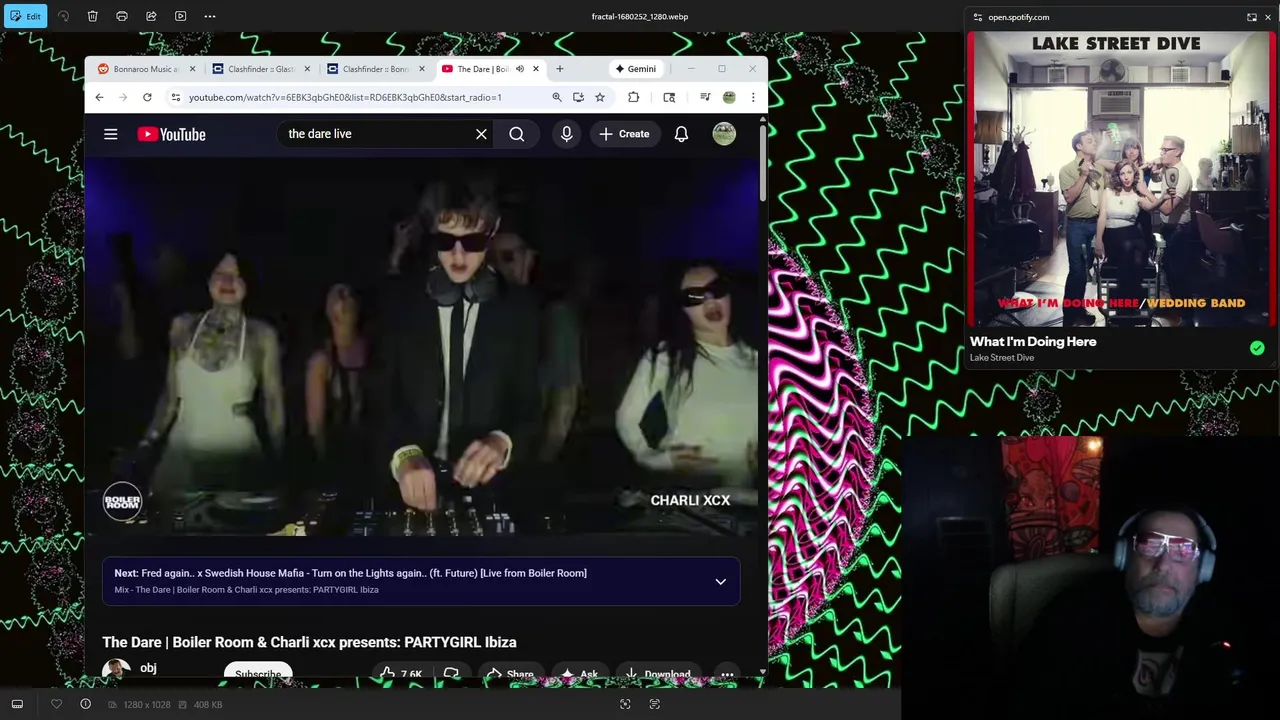The height and width of the screenshot is (720, 1280).
Task: Open the YouTube account avatar menu
Action: click(724, 134)
